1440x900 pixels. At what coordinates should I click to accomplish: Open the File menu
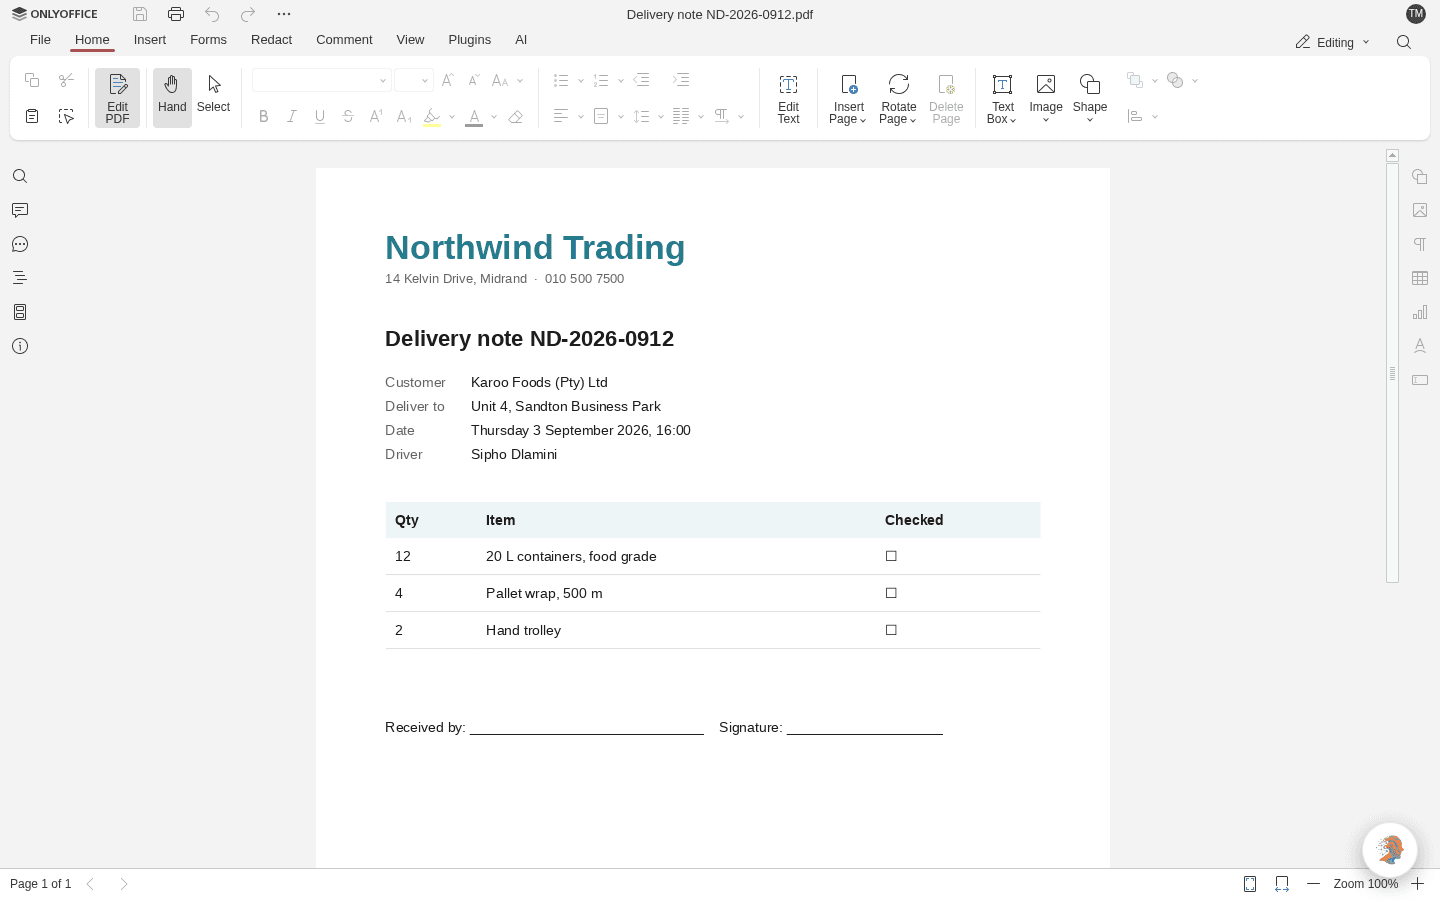pos(40,40)
